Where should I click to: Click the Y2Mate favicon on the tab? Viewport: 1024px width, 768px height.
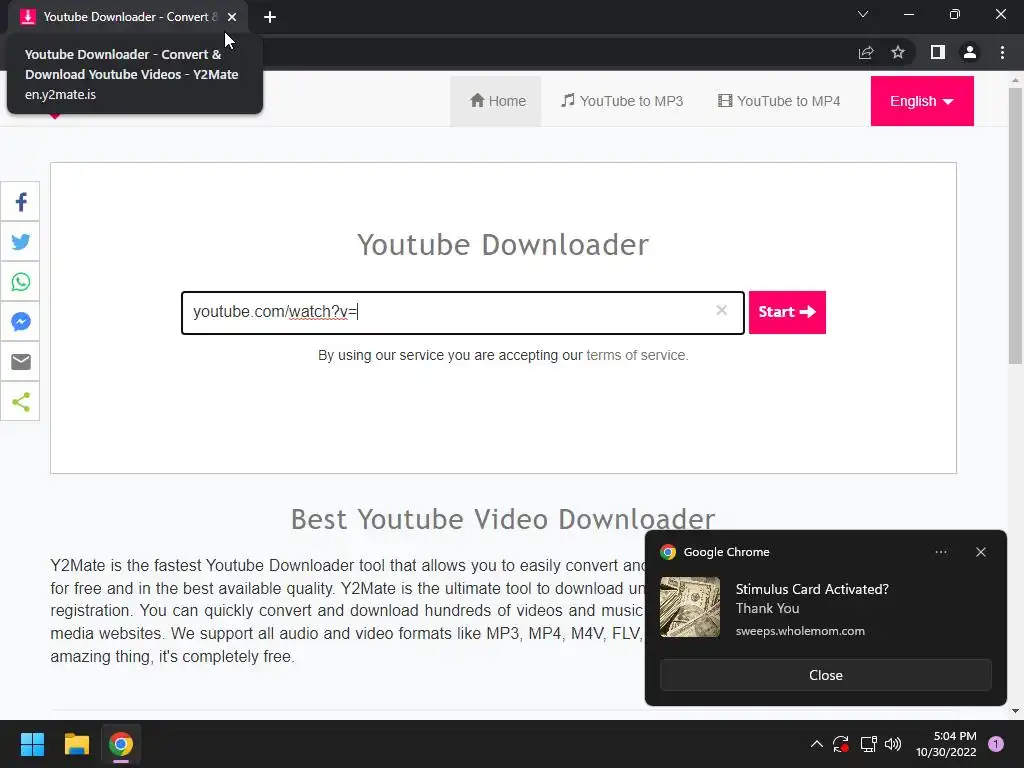click(27, 17)
